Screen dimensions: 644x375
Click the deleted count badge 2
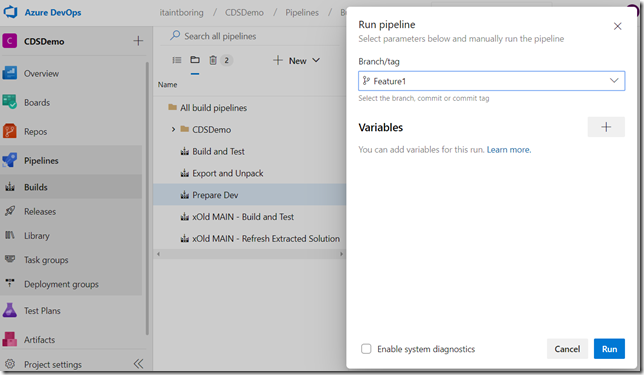[226, 60]
